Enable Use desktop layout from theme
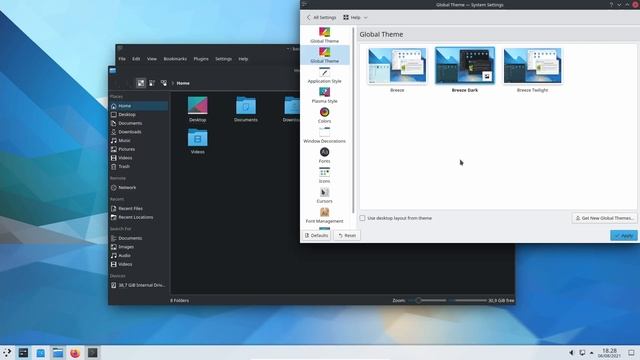Image resolution: width=640 pixels, height=360 pixels. (362, 218)
